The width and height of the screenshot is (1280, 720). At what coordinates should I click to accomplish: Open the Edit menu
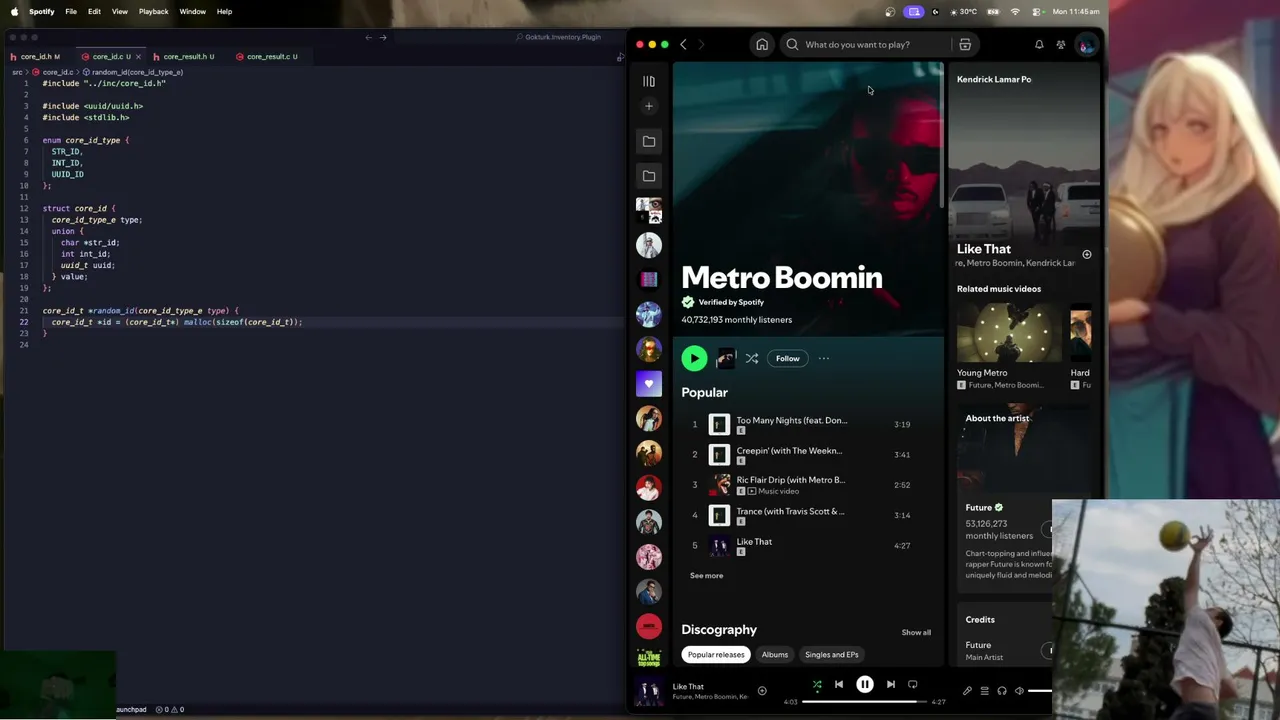point(94,12)
